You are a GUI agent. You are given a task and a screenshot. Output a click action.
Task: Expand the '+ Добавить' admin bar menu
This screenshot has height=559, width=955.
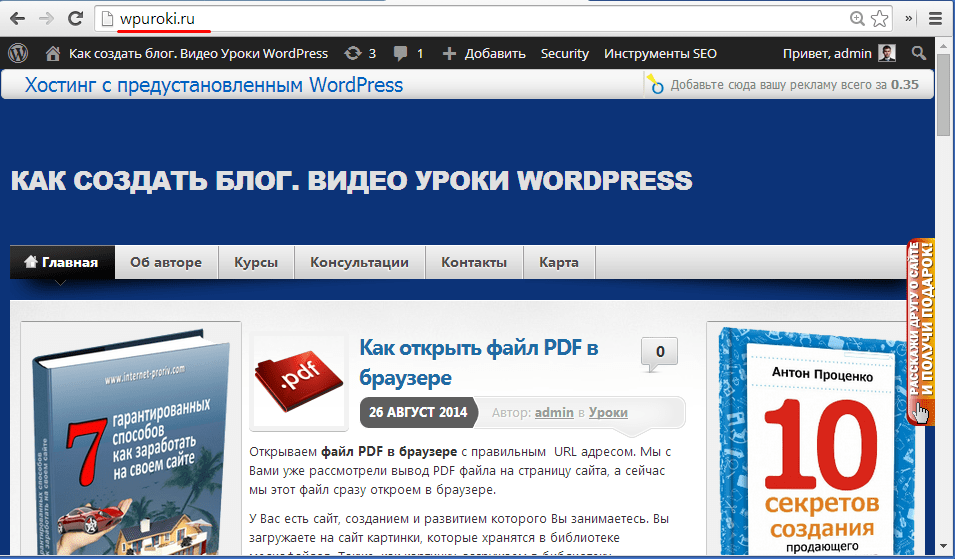click(x=483, y=53)
